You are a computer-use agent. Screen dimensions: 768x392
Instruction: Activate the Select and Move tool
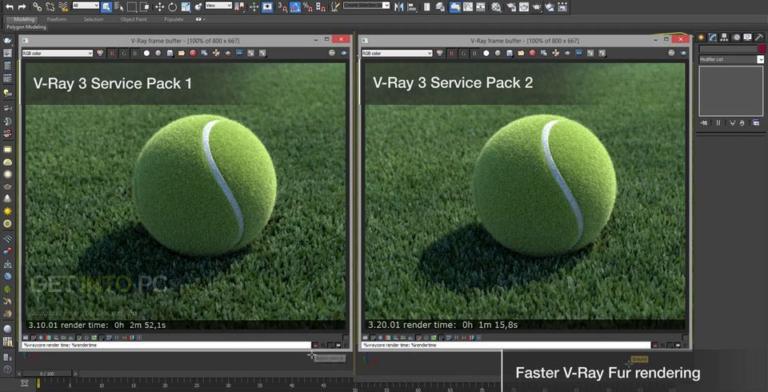160,7
